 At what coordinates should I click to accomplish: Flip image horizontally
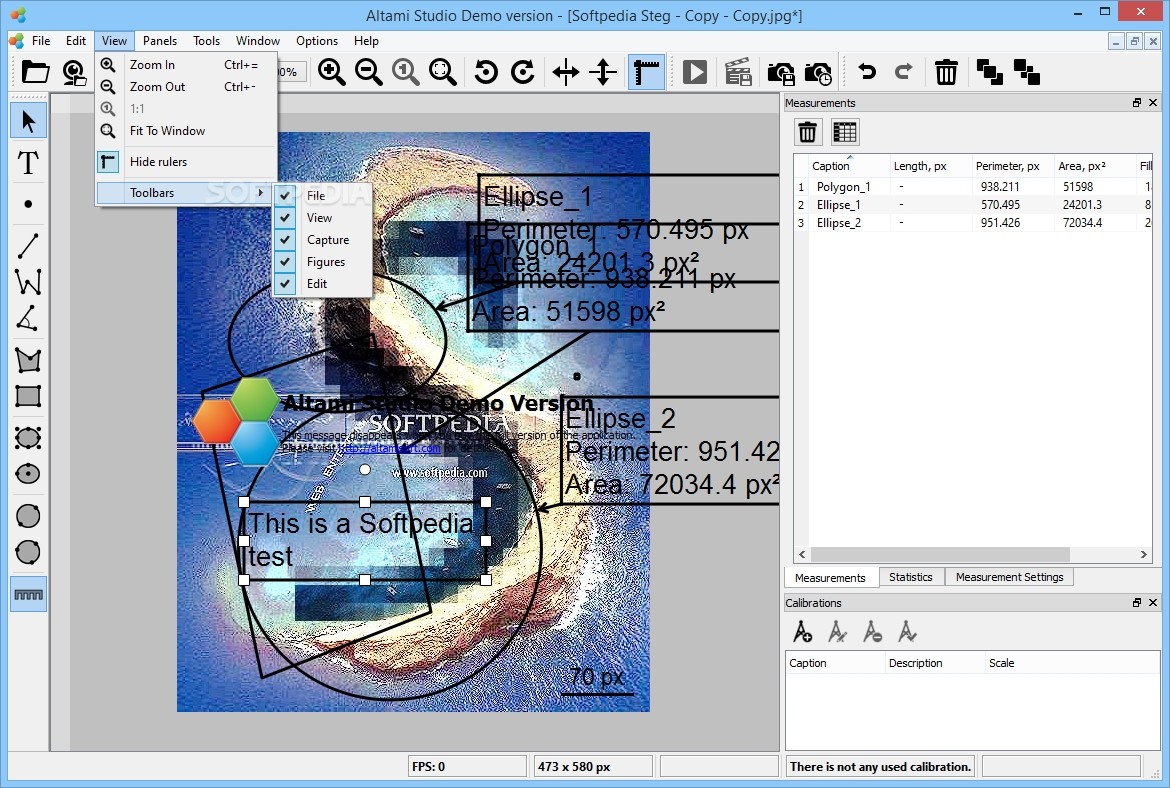566,72
